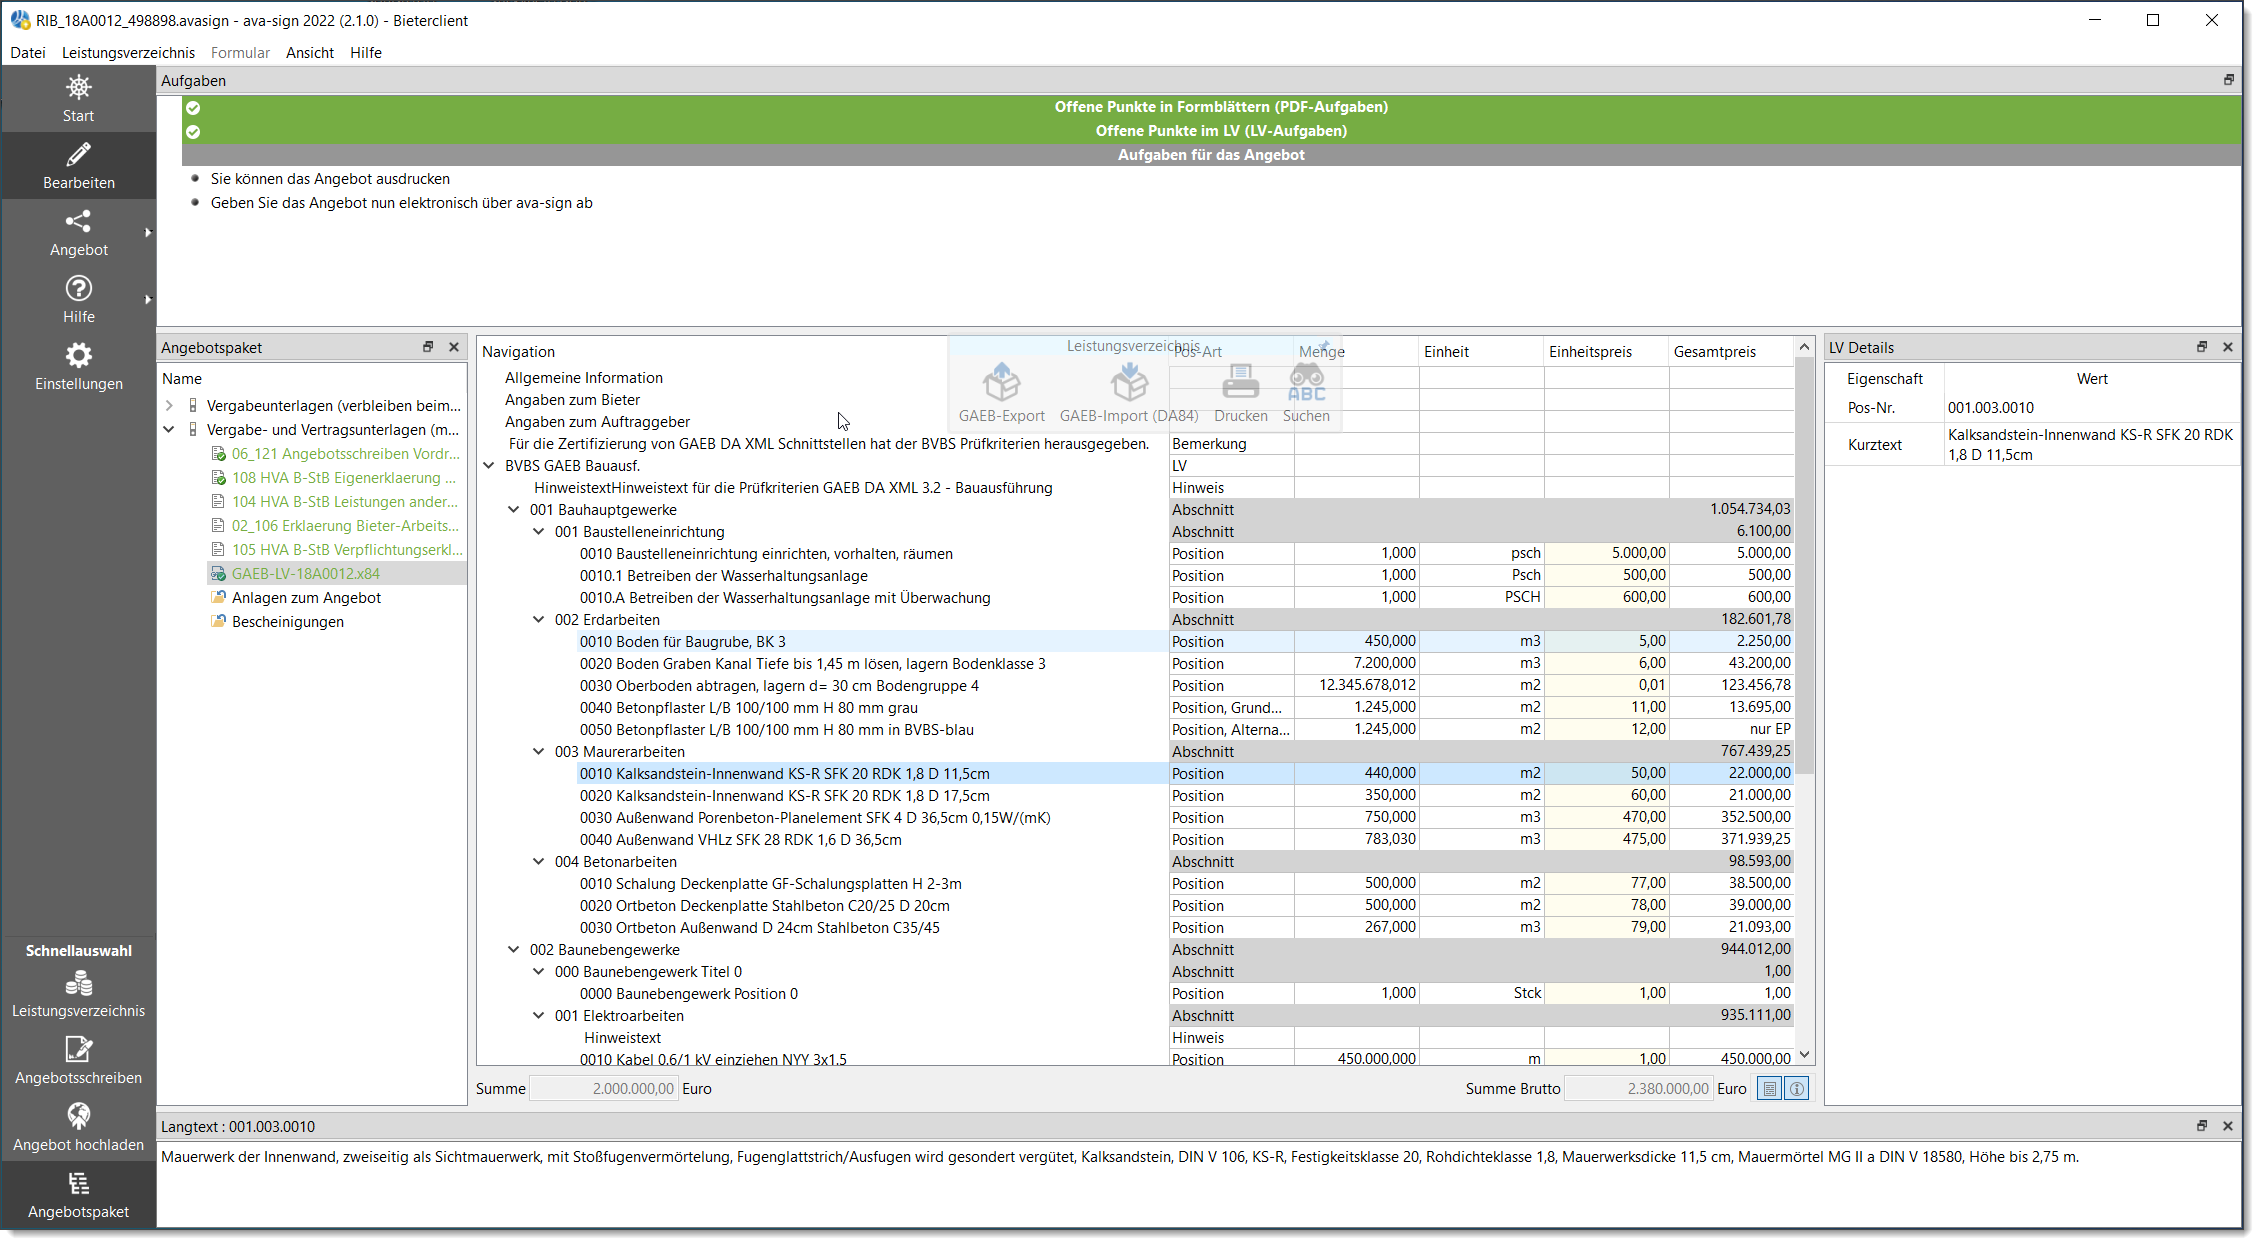The width and height of the screenshot is (2259, 1245).
Task: Collapse 001 Bauhauptgewerke section
Action: tap(514, 510)
